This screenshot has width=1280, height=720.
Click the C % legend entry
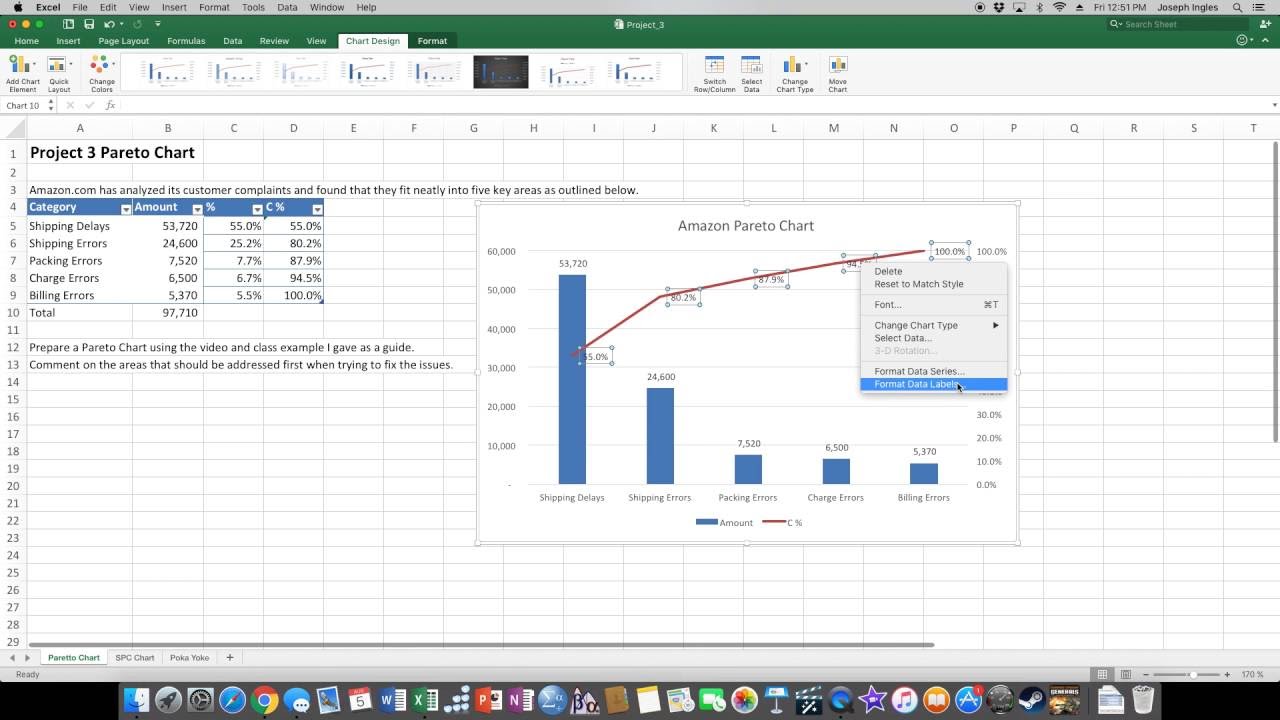pyautogui.click(x=782, y=523)
